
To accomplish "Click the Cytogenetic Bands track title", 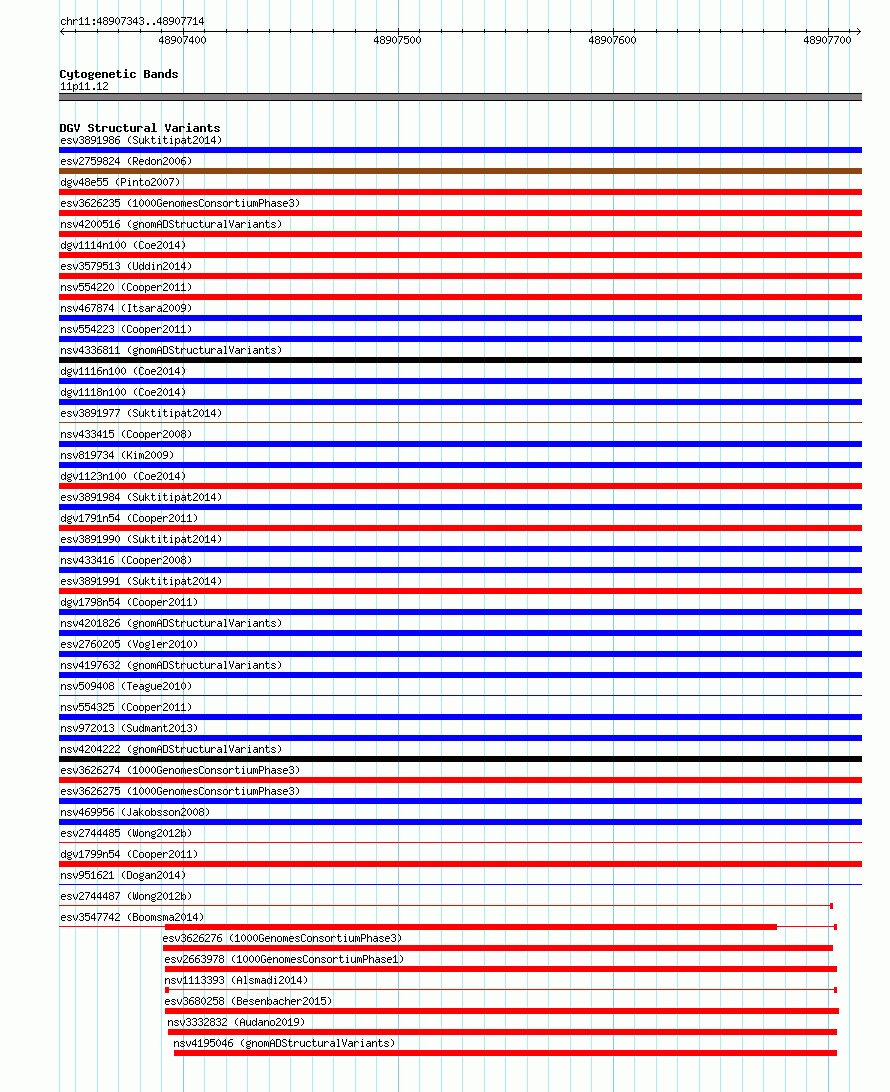I will tap(119, 74).
